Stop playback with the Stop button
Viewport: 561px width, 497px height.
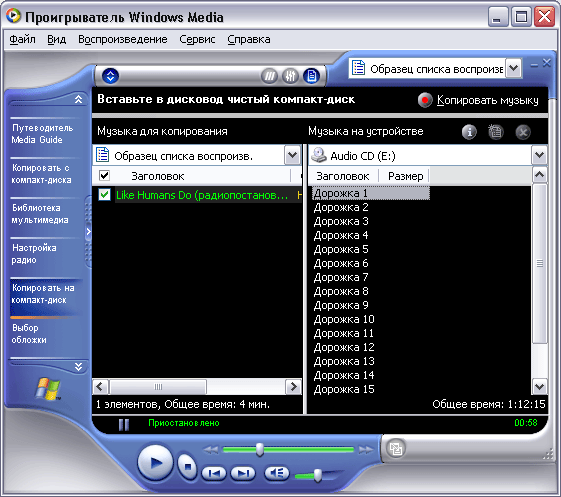coord(187,467)
